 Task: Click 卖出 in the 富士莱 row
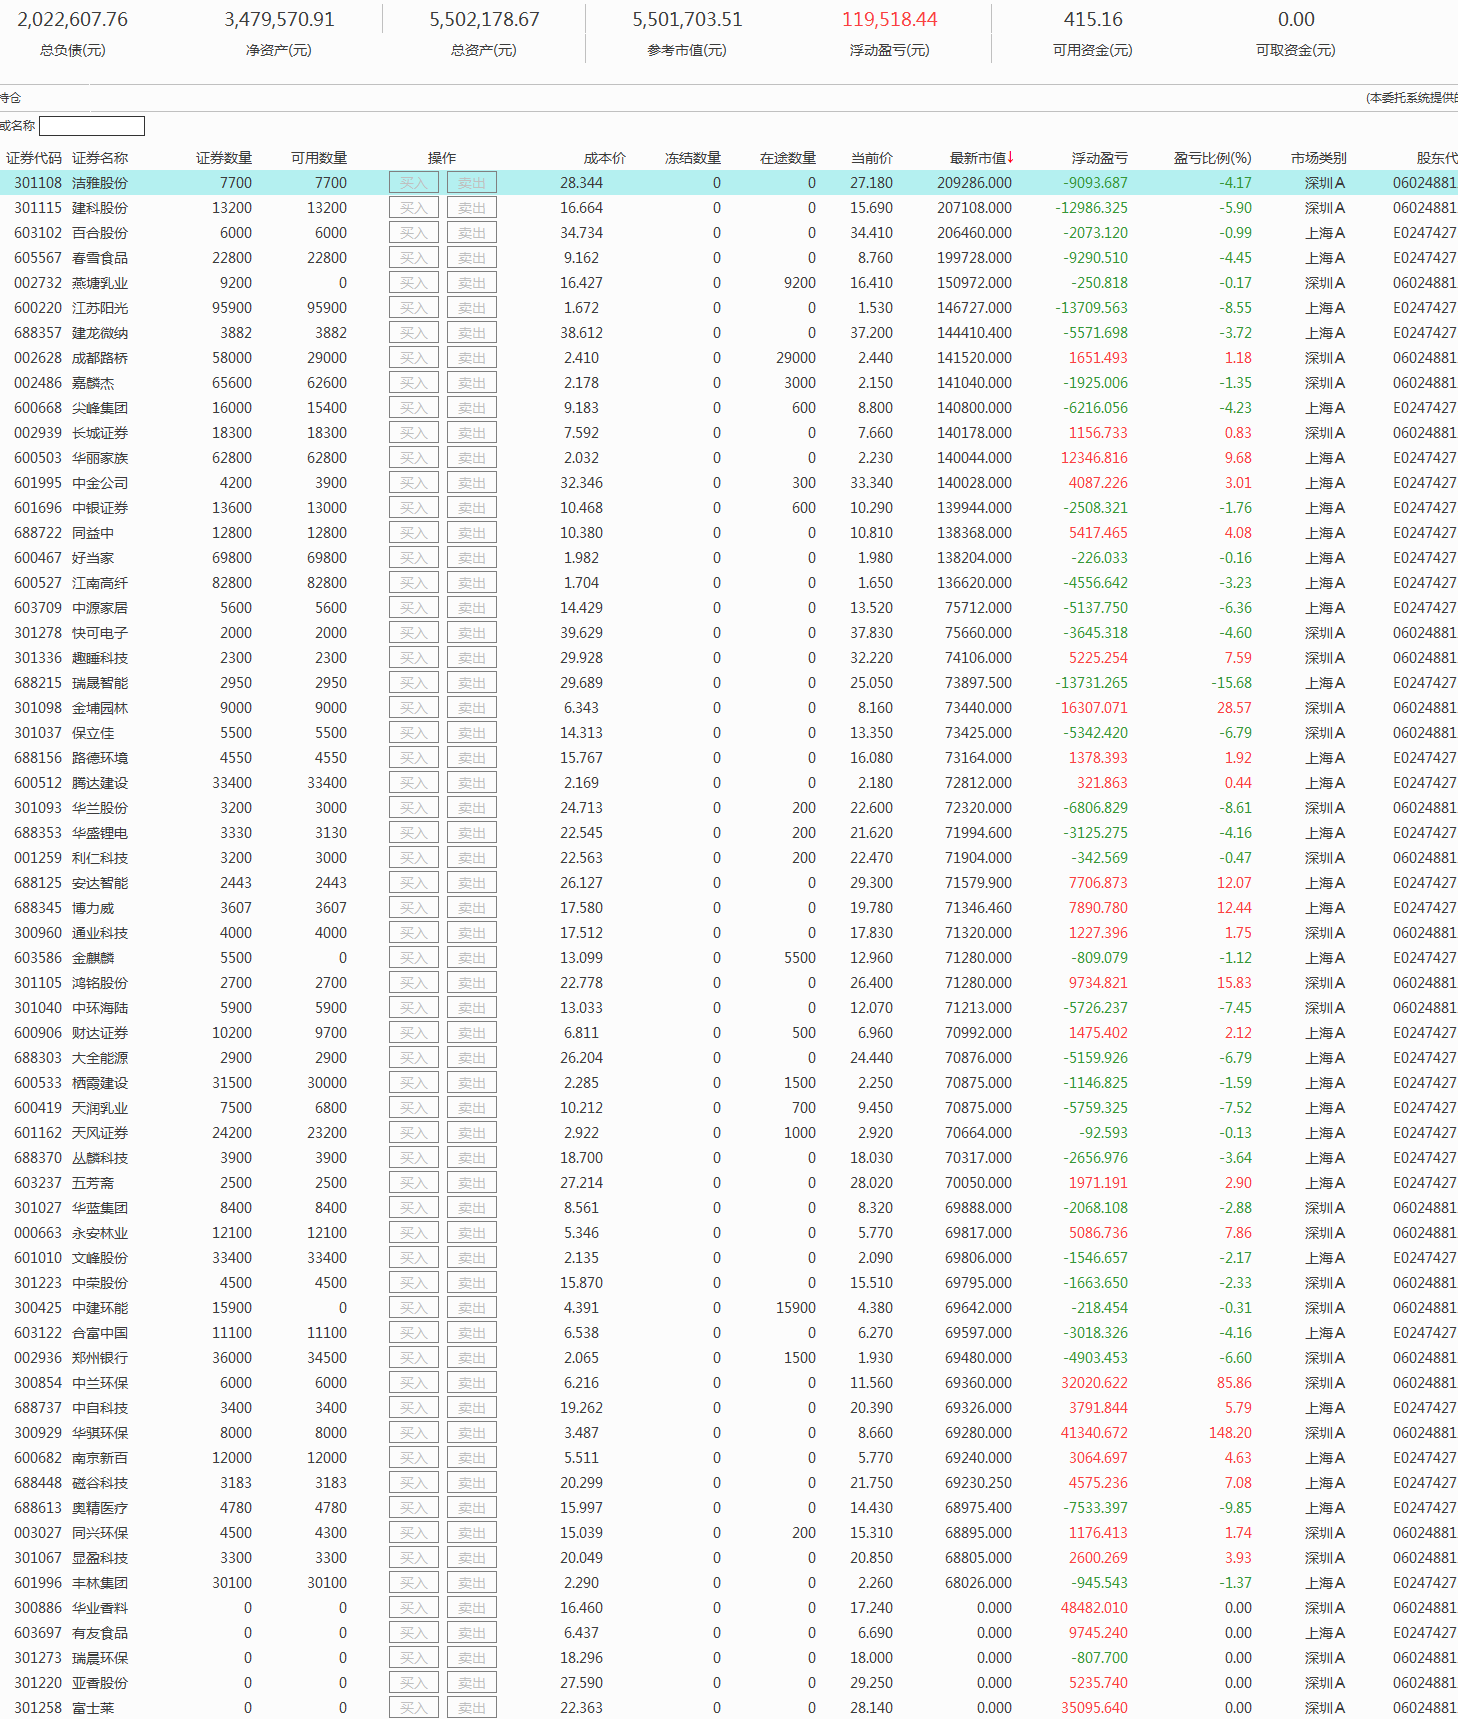[x=472, y=1708]
